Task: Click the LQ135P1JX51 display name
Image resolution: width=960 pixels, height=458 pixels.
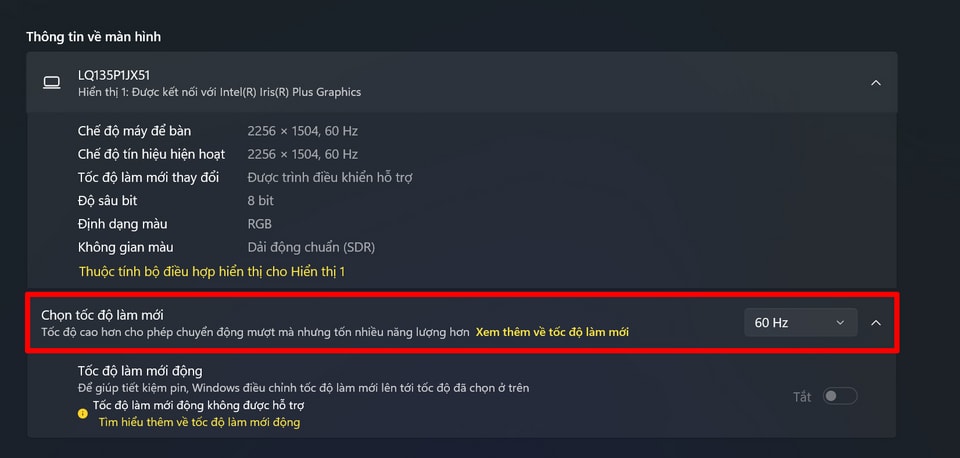Action: 114,75
